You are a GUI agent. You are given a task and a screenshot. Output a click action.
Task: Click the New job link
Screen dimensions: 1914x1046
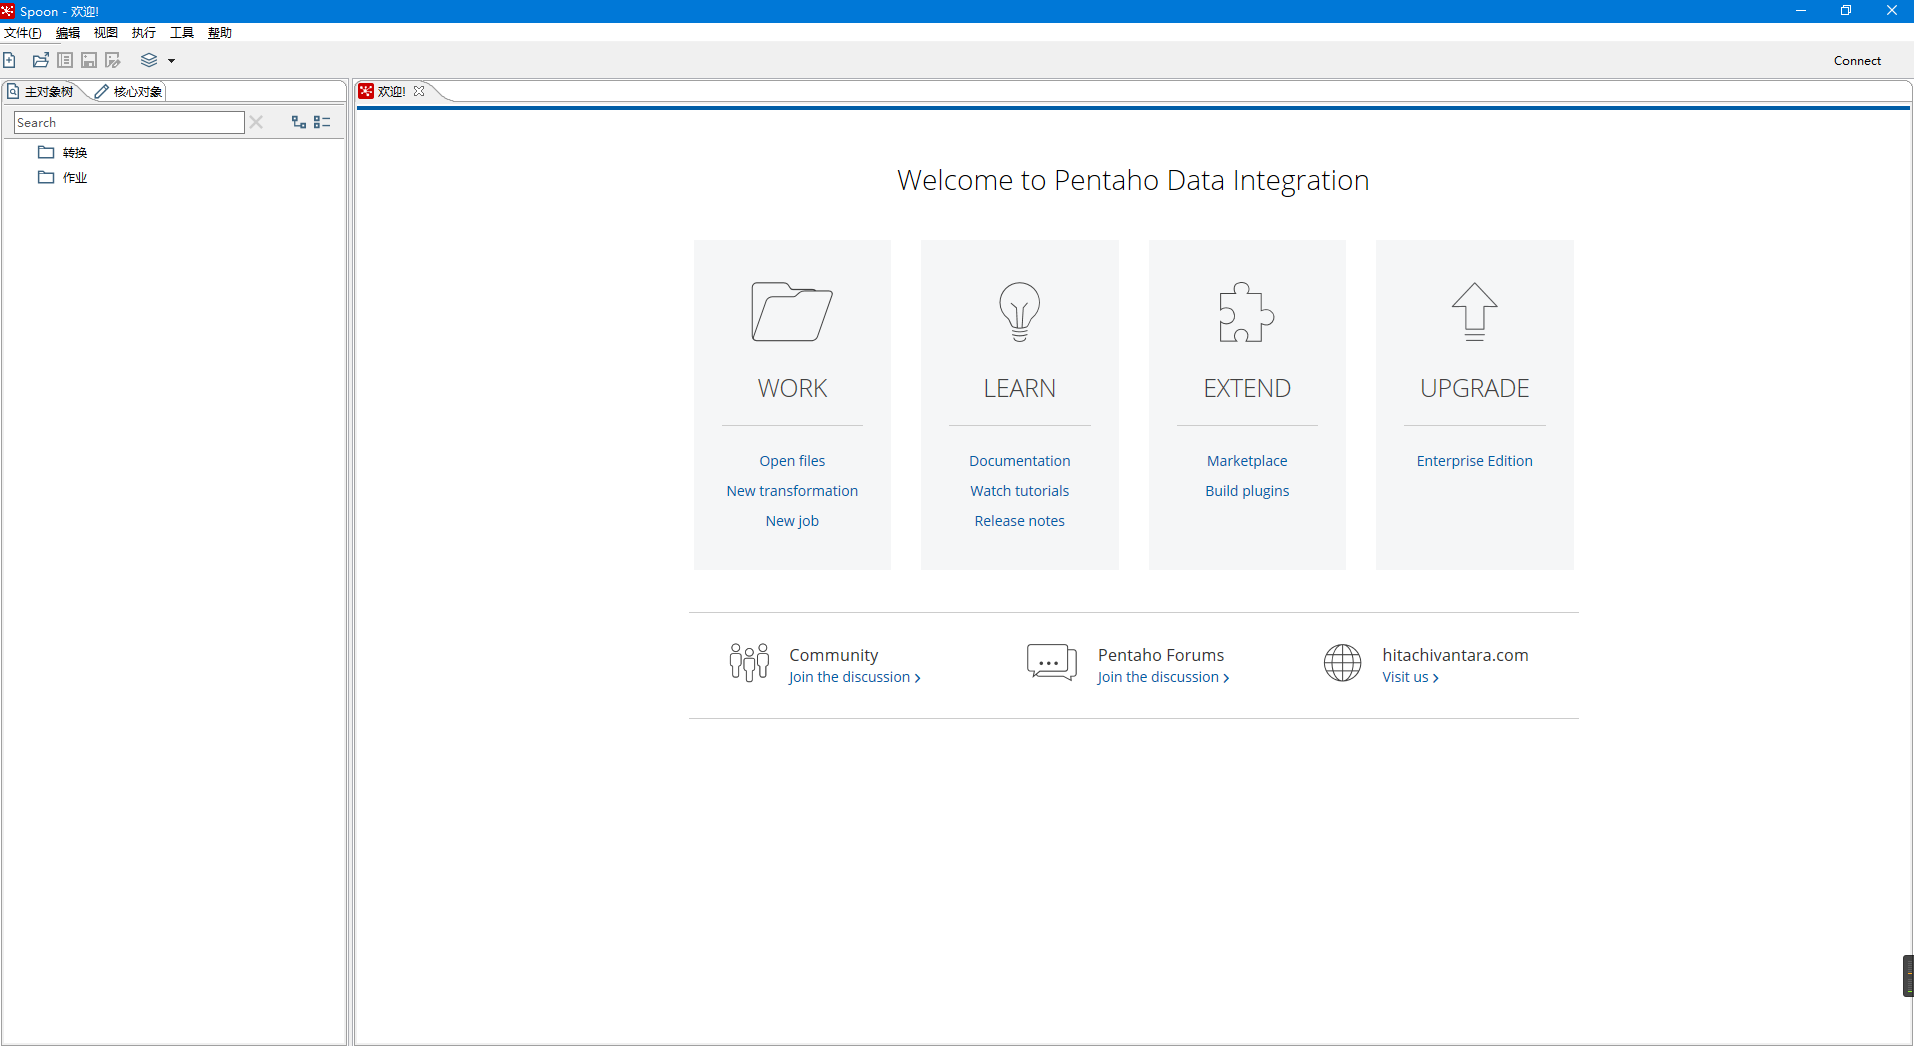coord(792,521)
